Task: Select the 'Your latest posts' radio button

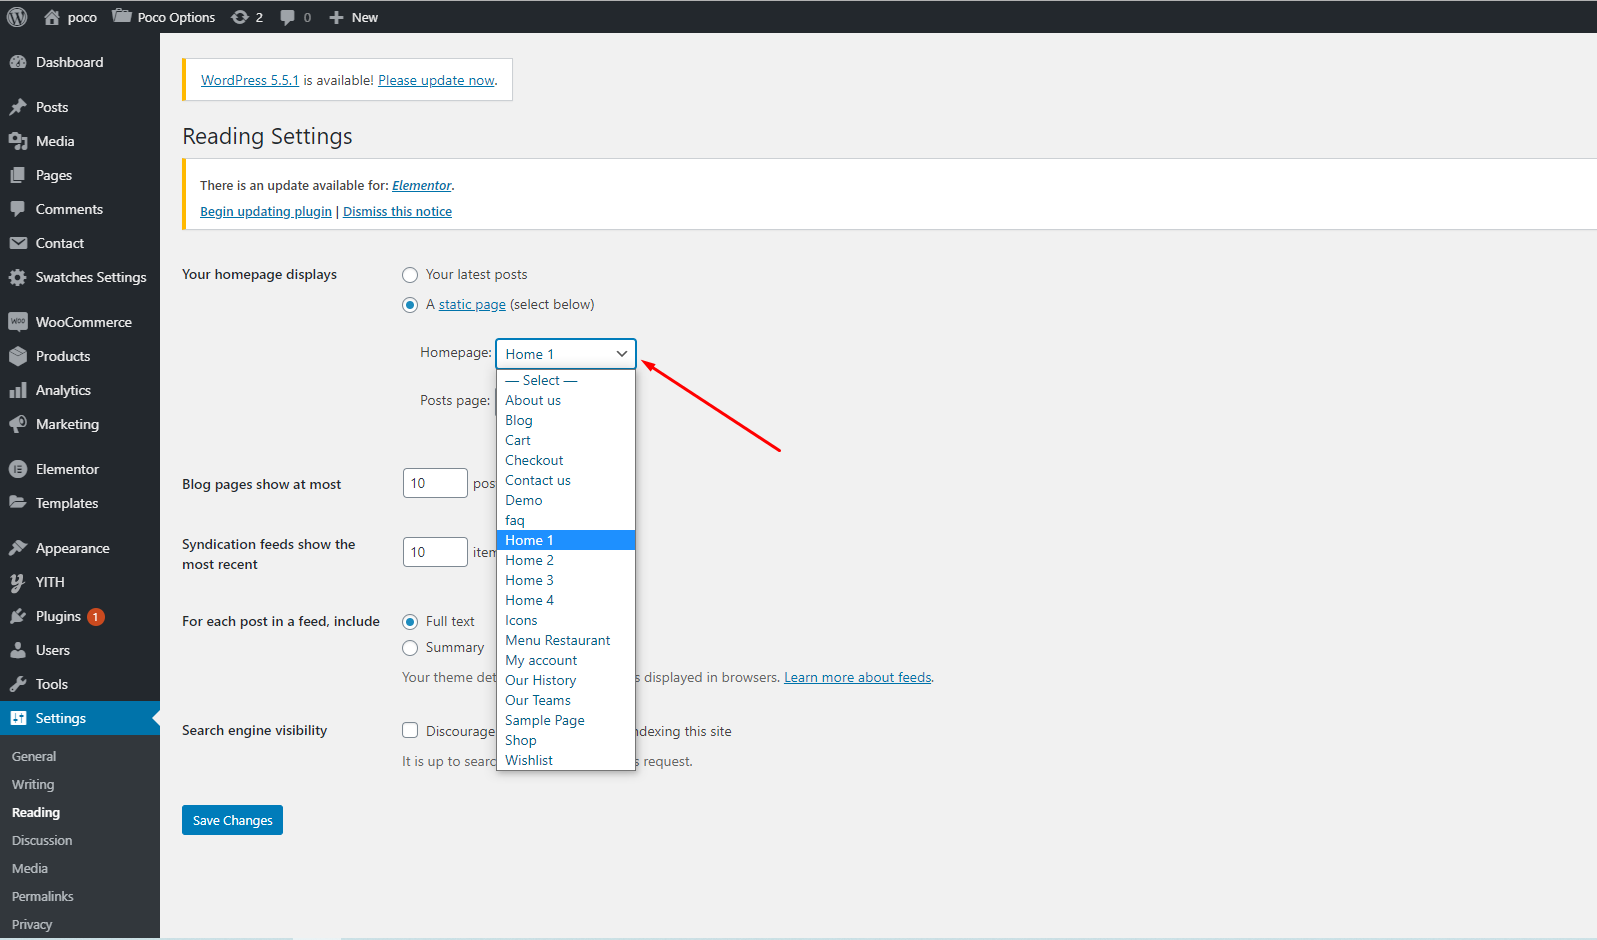Action: click(x=410, y=275)
